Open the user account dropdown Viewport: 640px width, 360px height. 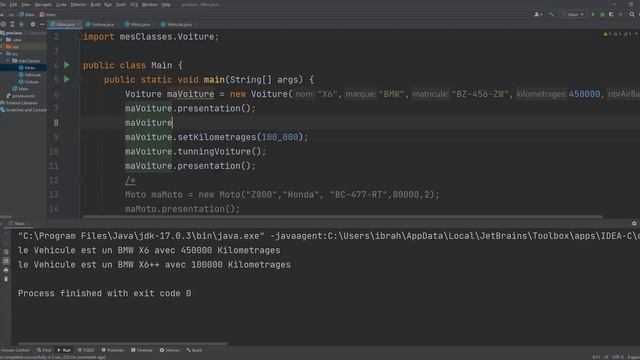point(538,14)
